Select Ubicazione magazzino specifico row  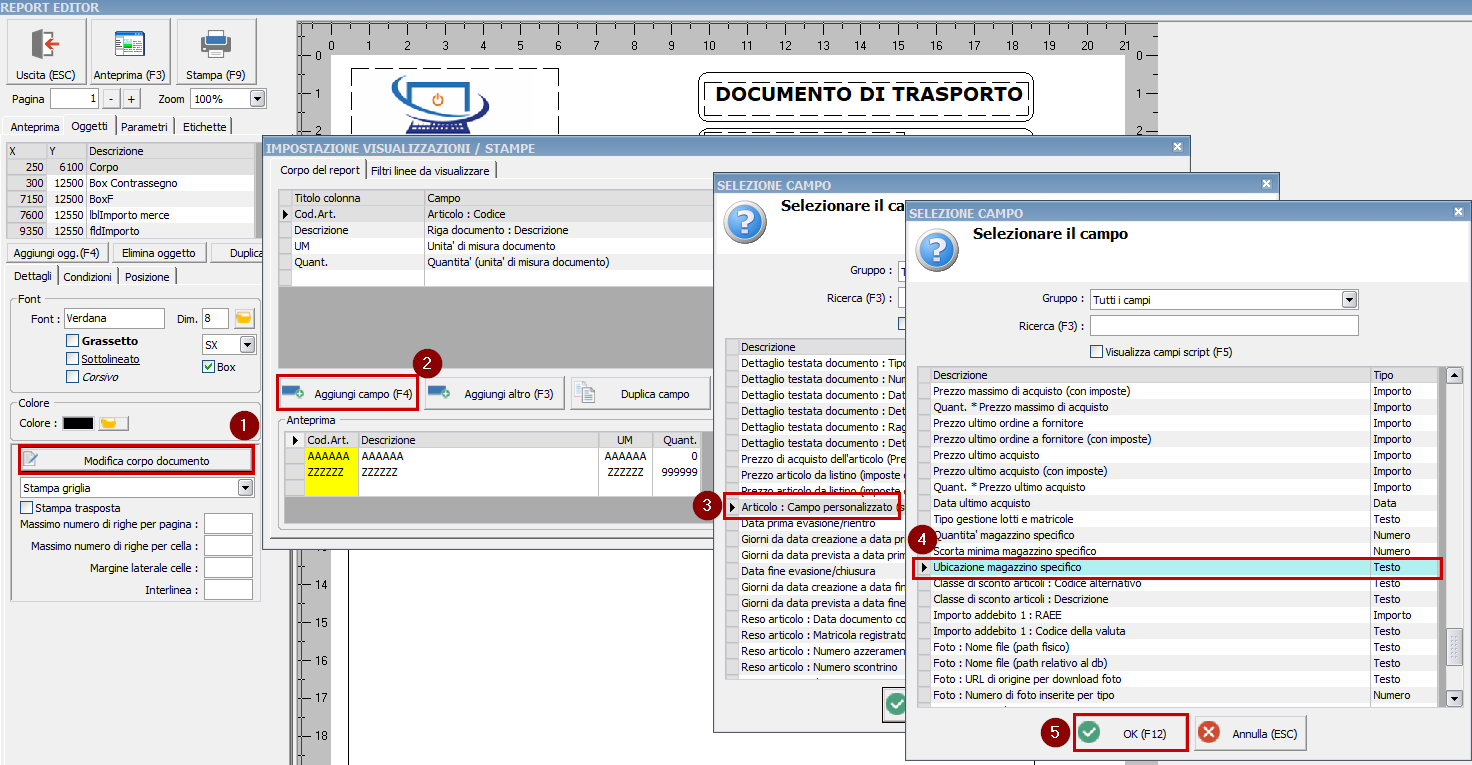point(1180,568)
